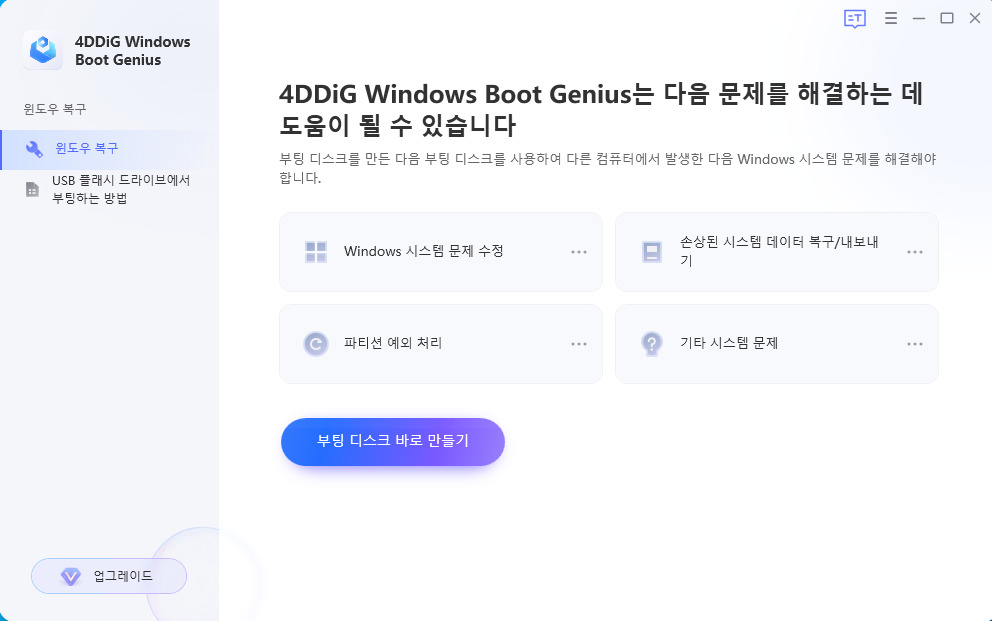The width and height of the screenshot is (992, 621).
Task: Click the 4DDiG Windows Boot Genius logo
Action: click(x=42, y=49)
